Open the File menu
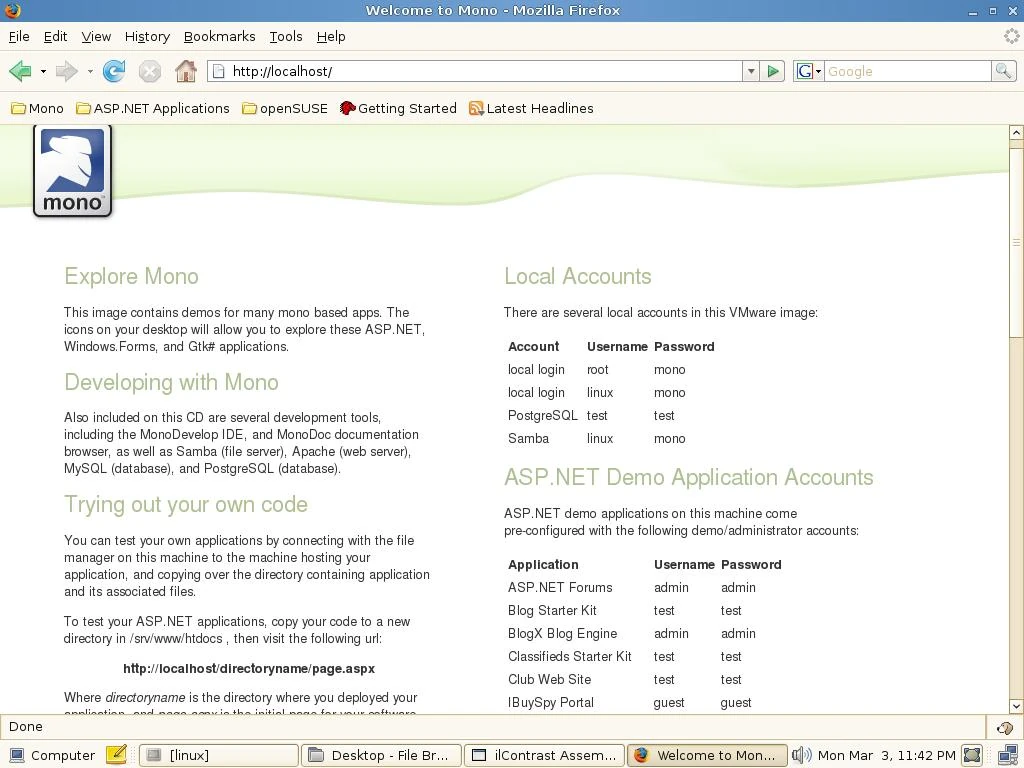 pyautogui.click(x=19, y=37)
